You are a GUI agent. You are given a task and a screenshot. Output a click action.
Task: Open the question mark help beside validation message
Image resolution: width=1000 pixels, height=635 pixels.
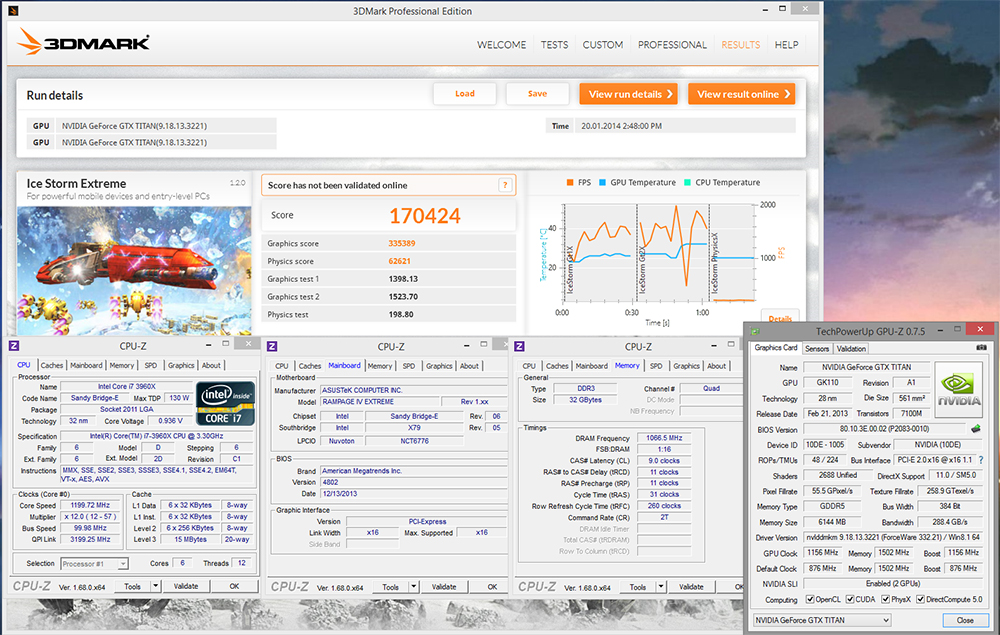(x=505, y=185)
